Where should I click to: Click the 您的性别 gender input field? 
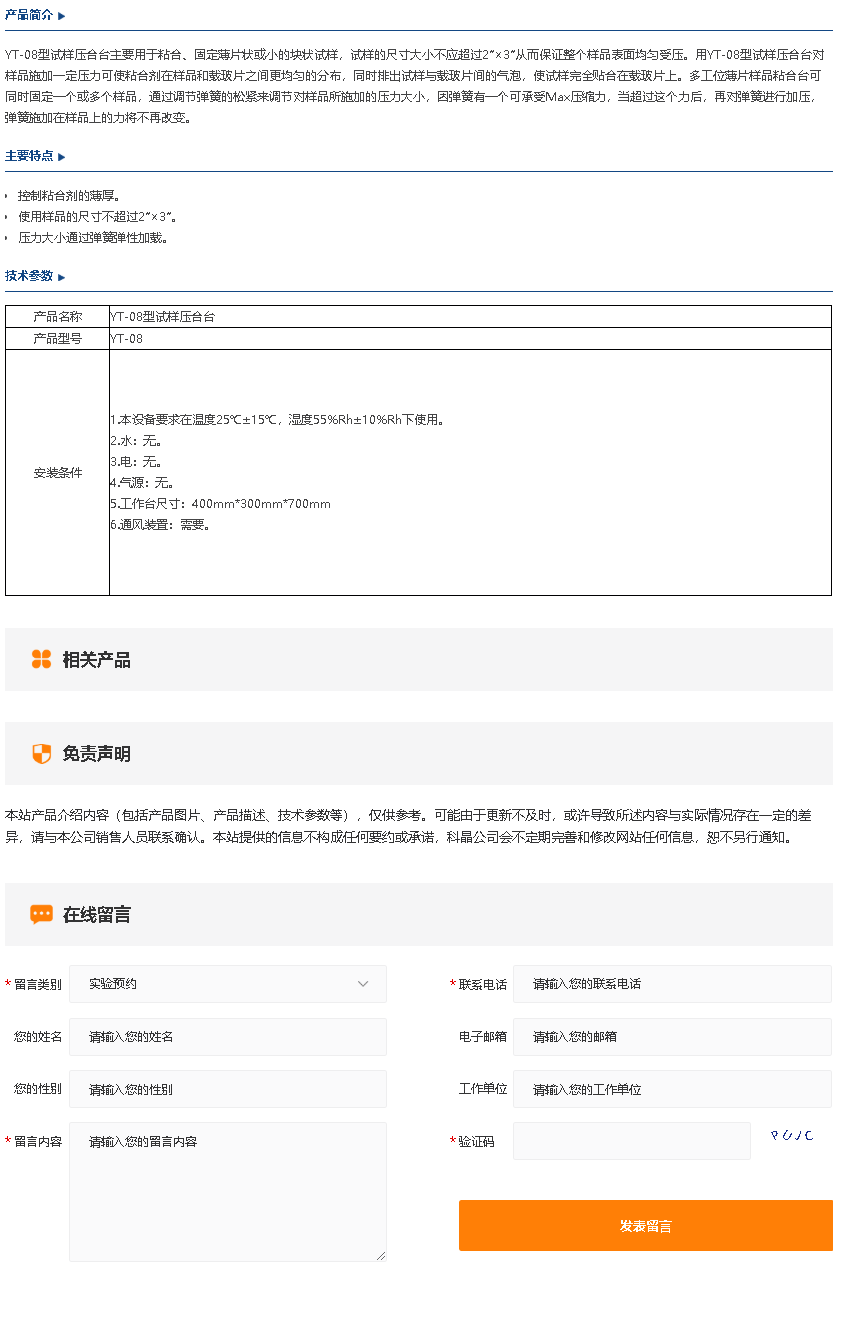coord(227,1089)
